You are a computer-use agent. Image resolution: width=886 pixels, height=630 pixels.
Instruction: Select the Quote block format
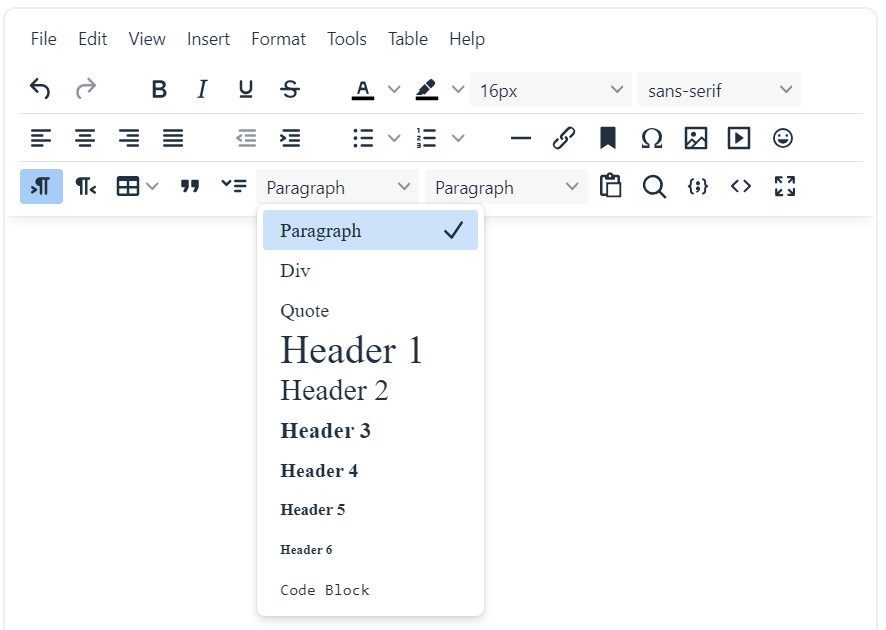click(305, 311)
